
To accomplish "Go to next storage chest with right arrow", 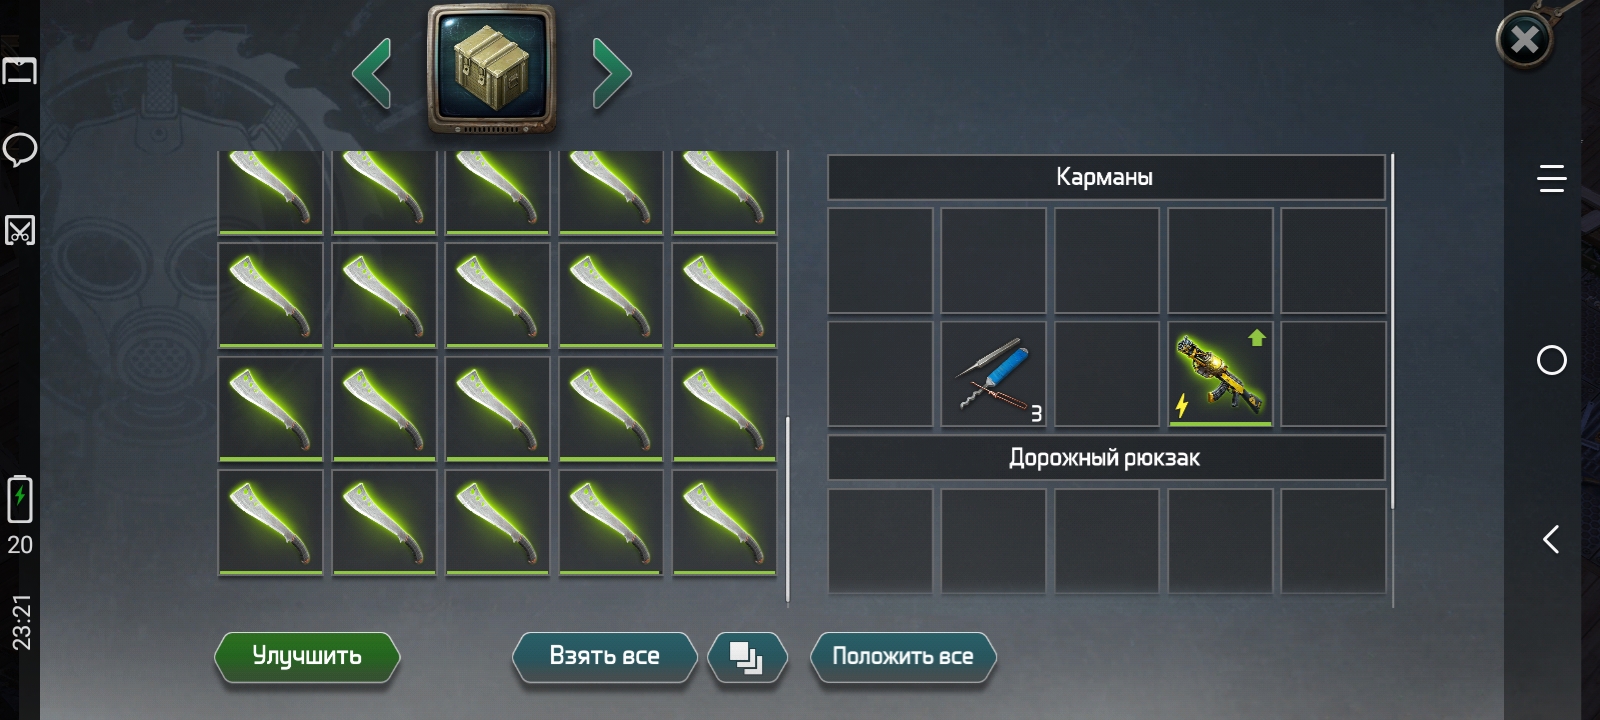I will coord(611,72).
